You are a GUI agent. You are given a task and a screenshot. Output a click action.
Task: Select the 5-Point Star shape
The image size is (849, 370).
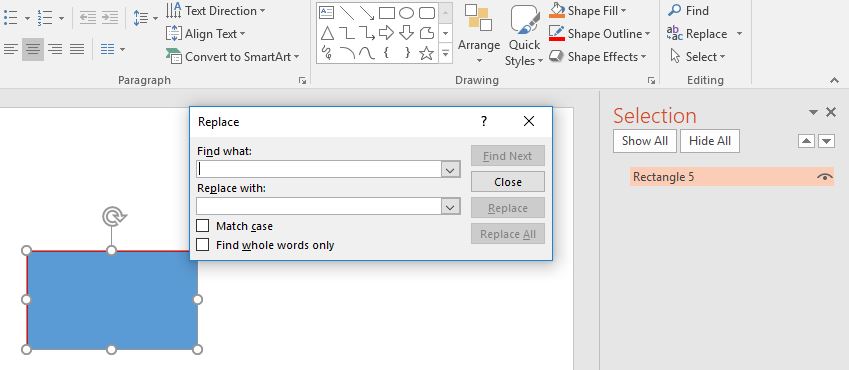pos(427,53)
